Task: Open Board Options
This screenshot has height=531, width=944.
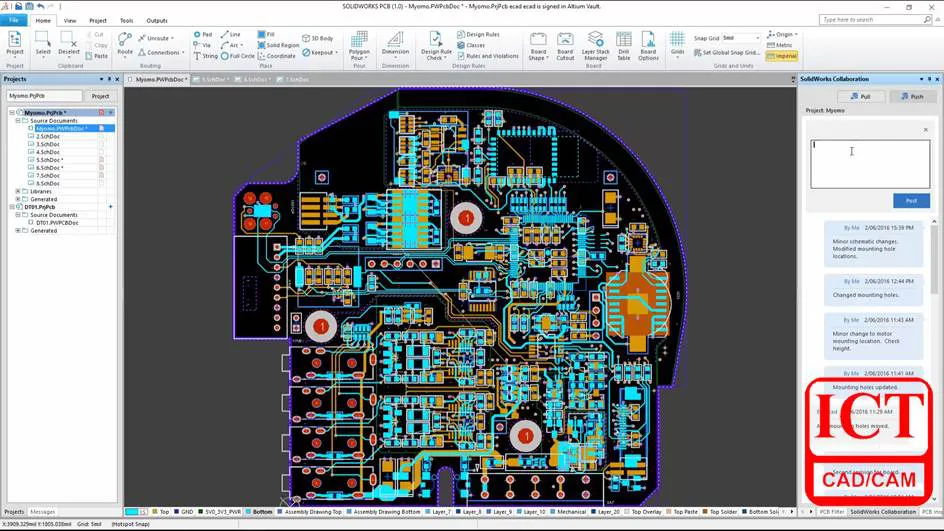Action: (x=648, y=46)
